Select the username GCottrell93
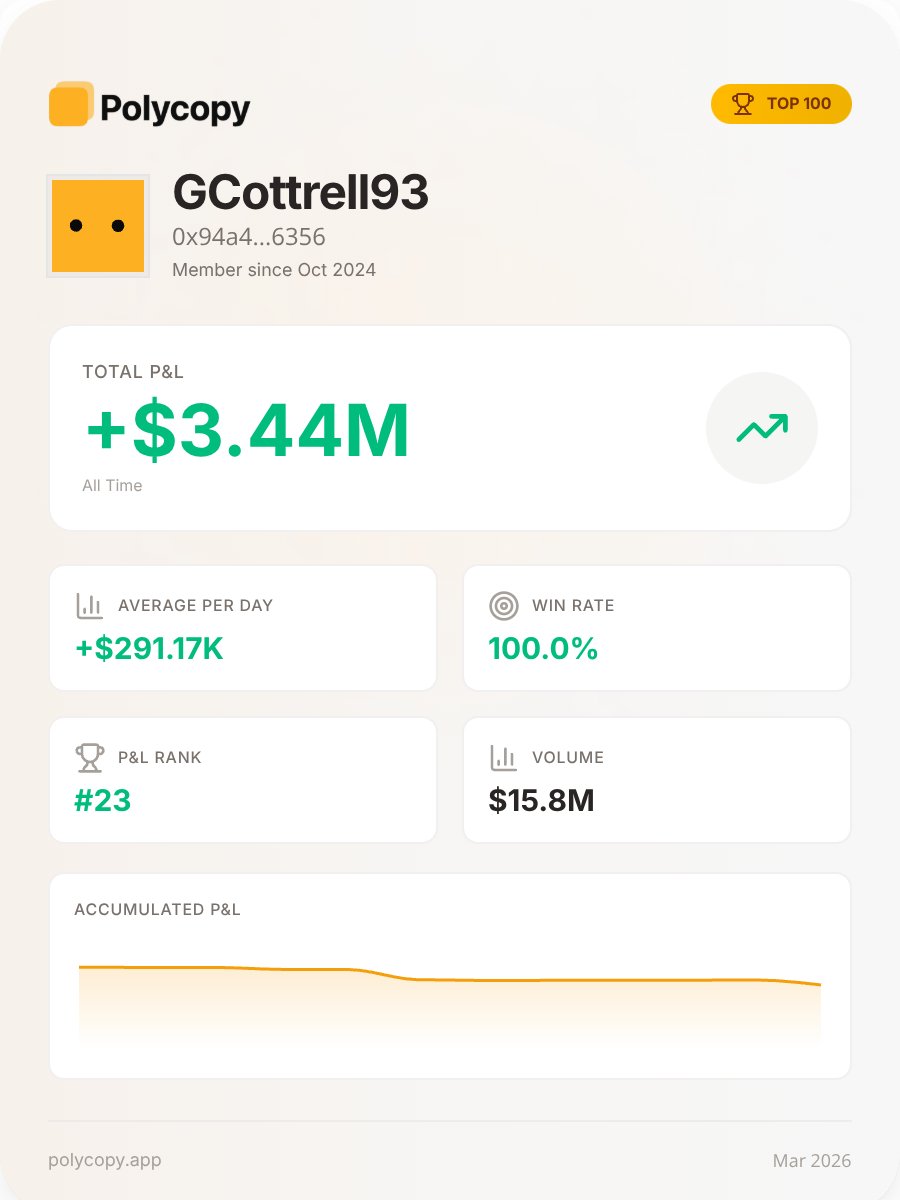Image resolution: width=900 pixels, height=1200 pixels. click(300, 193)
